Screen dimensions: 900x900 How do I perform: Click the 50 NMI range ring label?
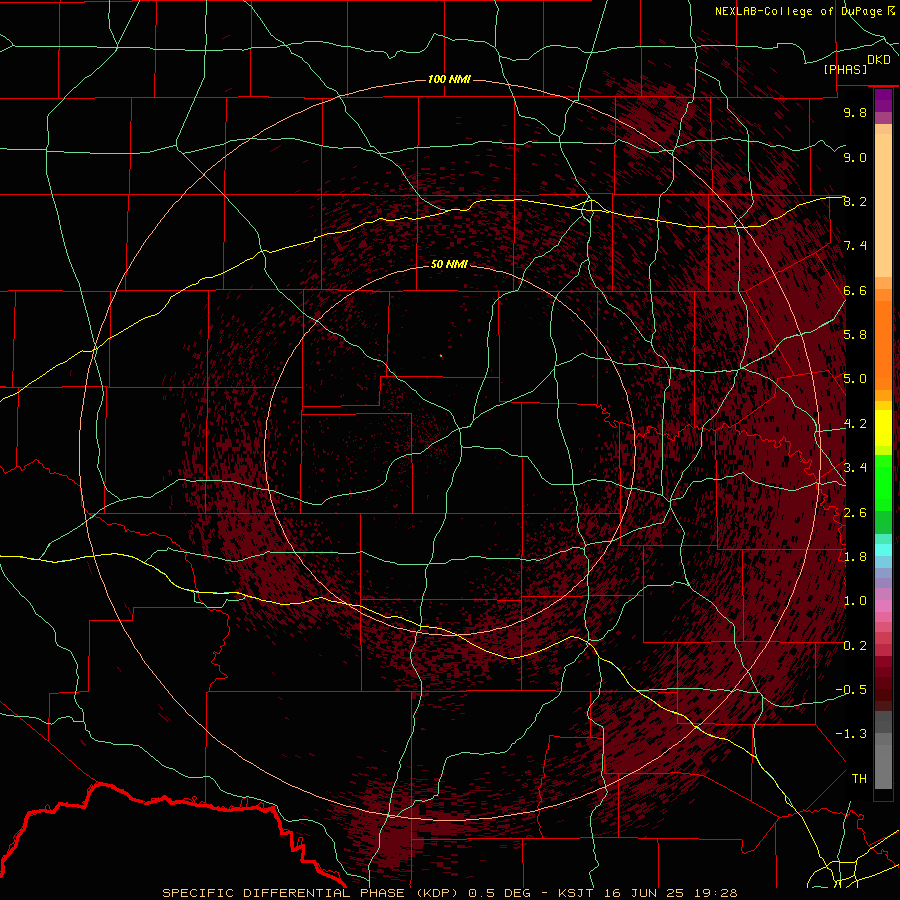point(449,264)
